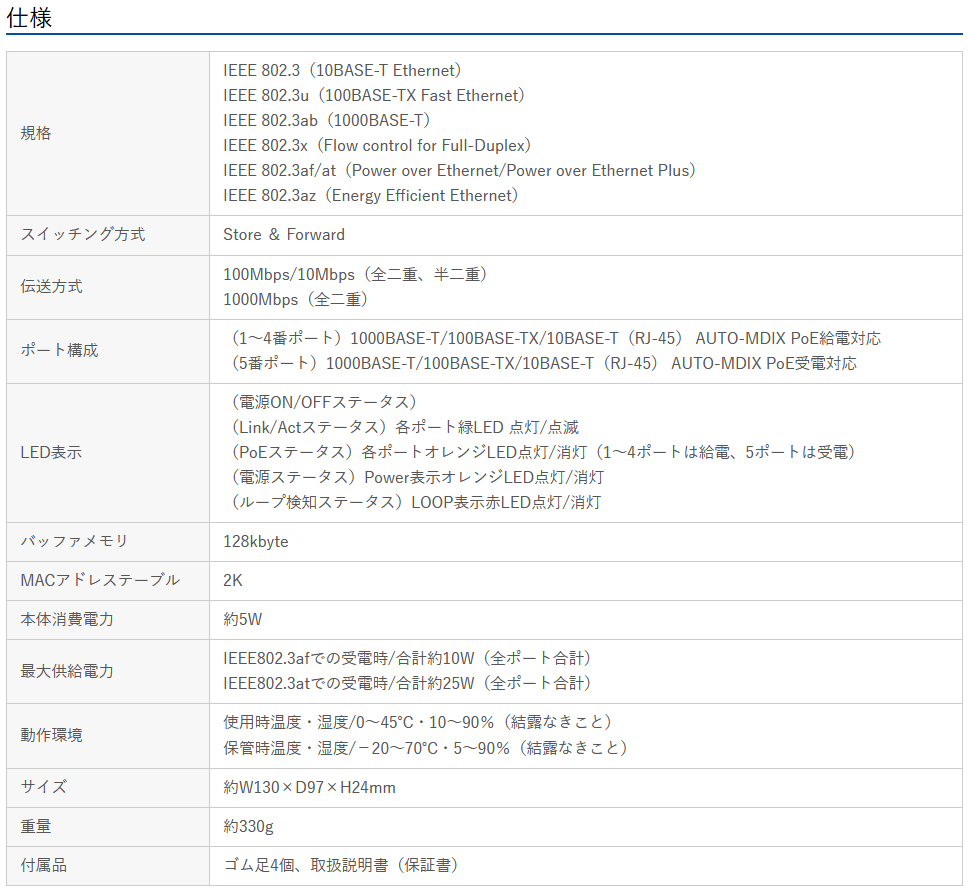Click the 約5W power consumption value
Viewport: 968px width, 891px height.
click(243, 619)
